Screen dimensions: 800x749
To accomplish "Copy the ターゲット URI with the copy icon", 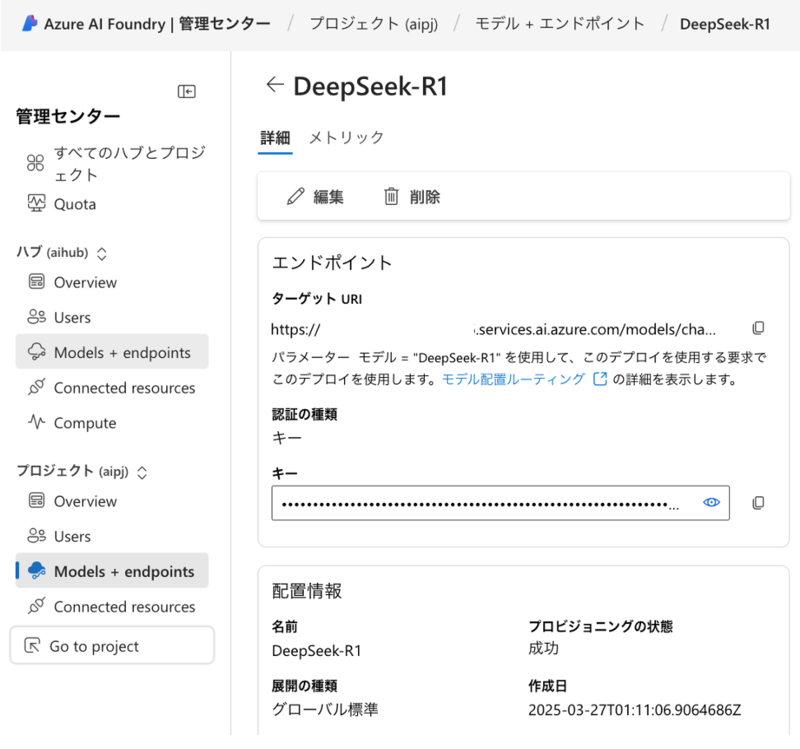I will click(x=758, y=328).
